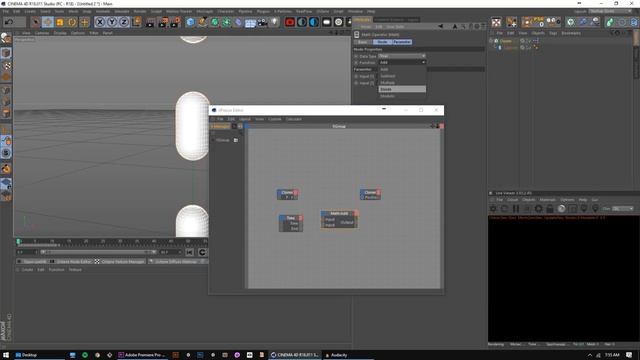Switch to Basic attribute tab
This screenshot has width=640, height=360.
tap(363, 42)
